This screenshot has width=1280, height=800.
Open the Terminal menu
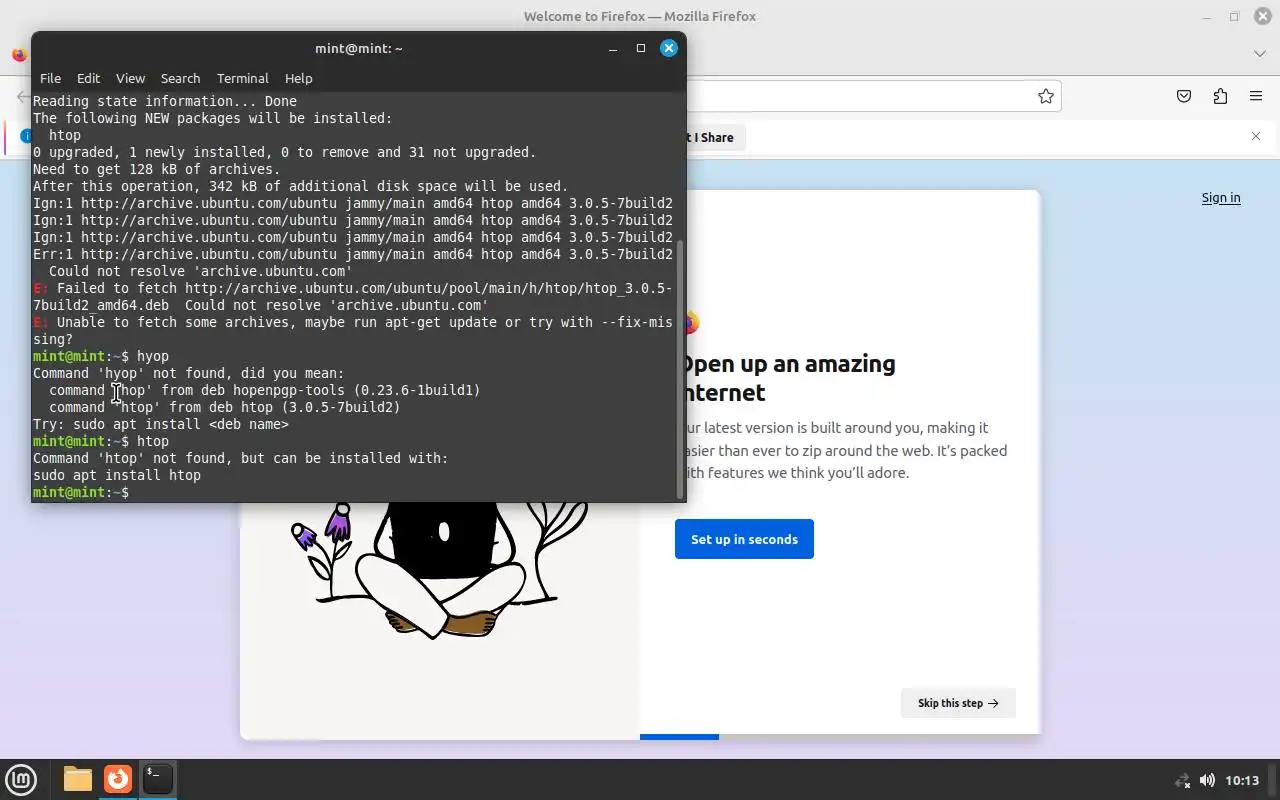click(242, 78)
